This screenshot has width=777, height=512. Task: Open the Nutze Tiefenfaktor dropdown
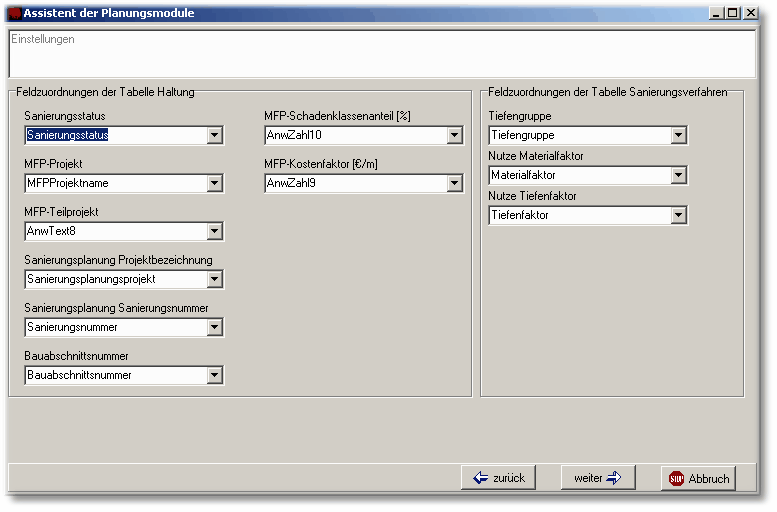pyautogui.click(x=678, y=215)
